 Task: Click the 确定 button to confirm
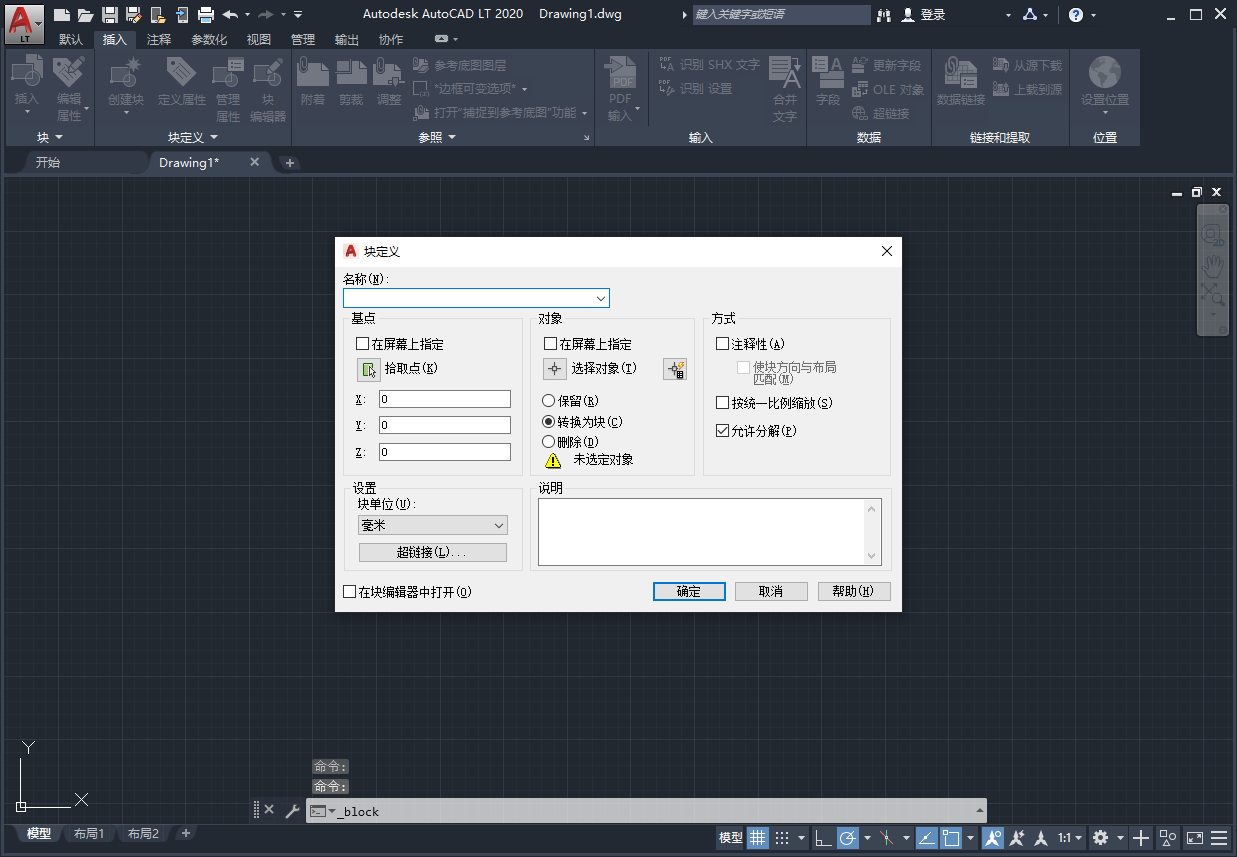(x=688, y=591)
